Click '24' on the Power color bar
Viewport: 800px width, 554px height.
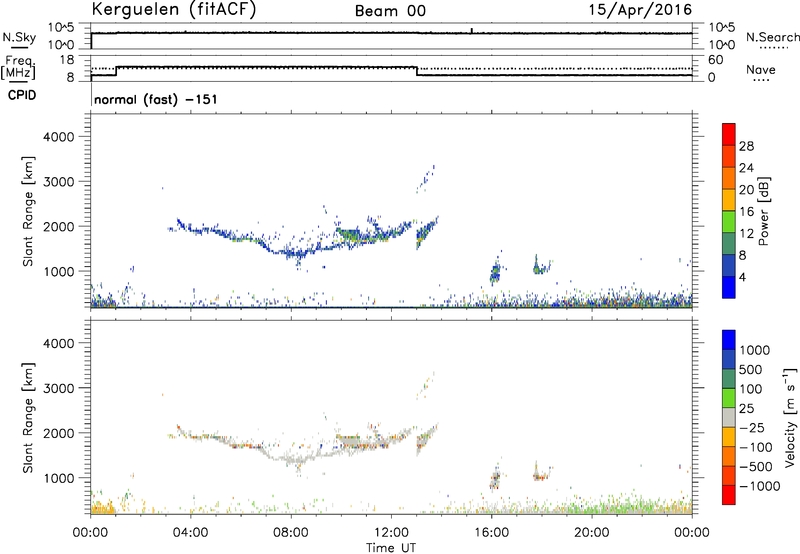click(746, 168)
